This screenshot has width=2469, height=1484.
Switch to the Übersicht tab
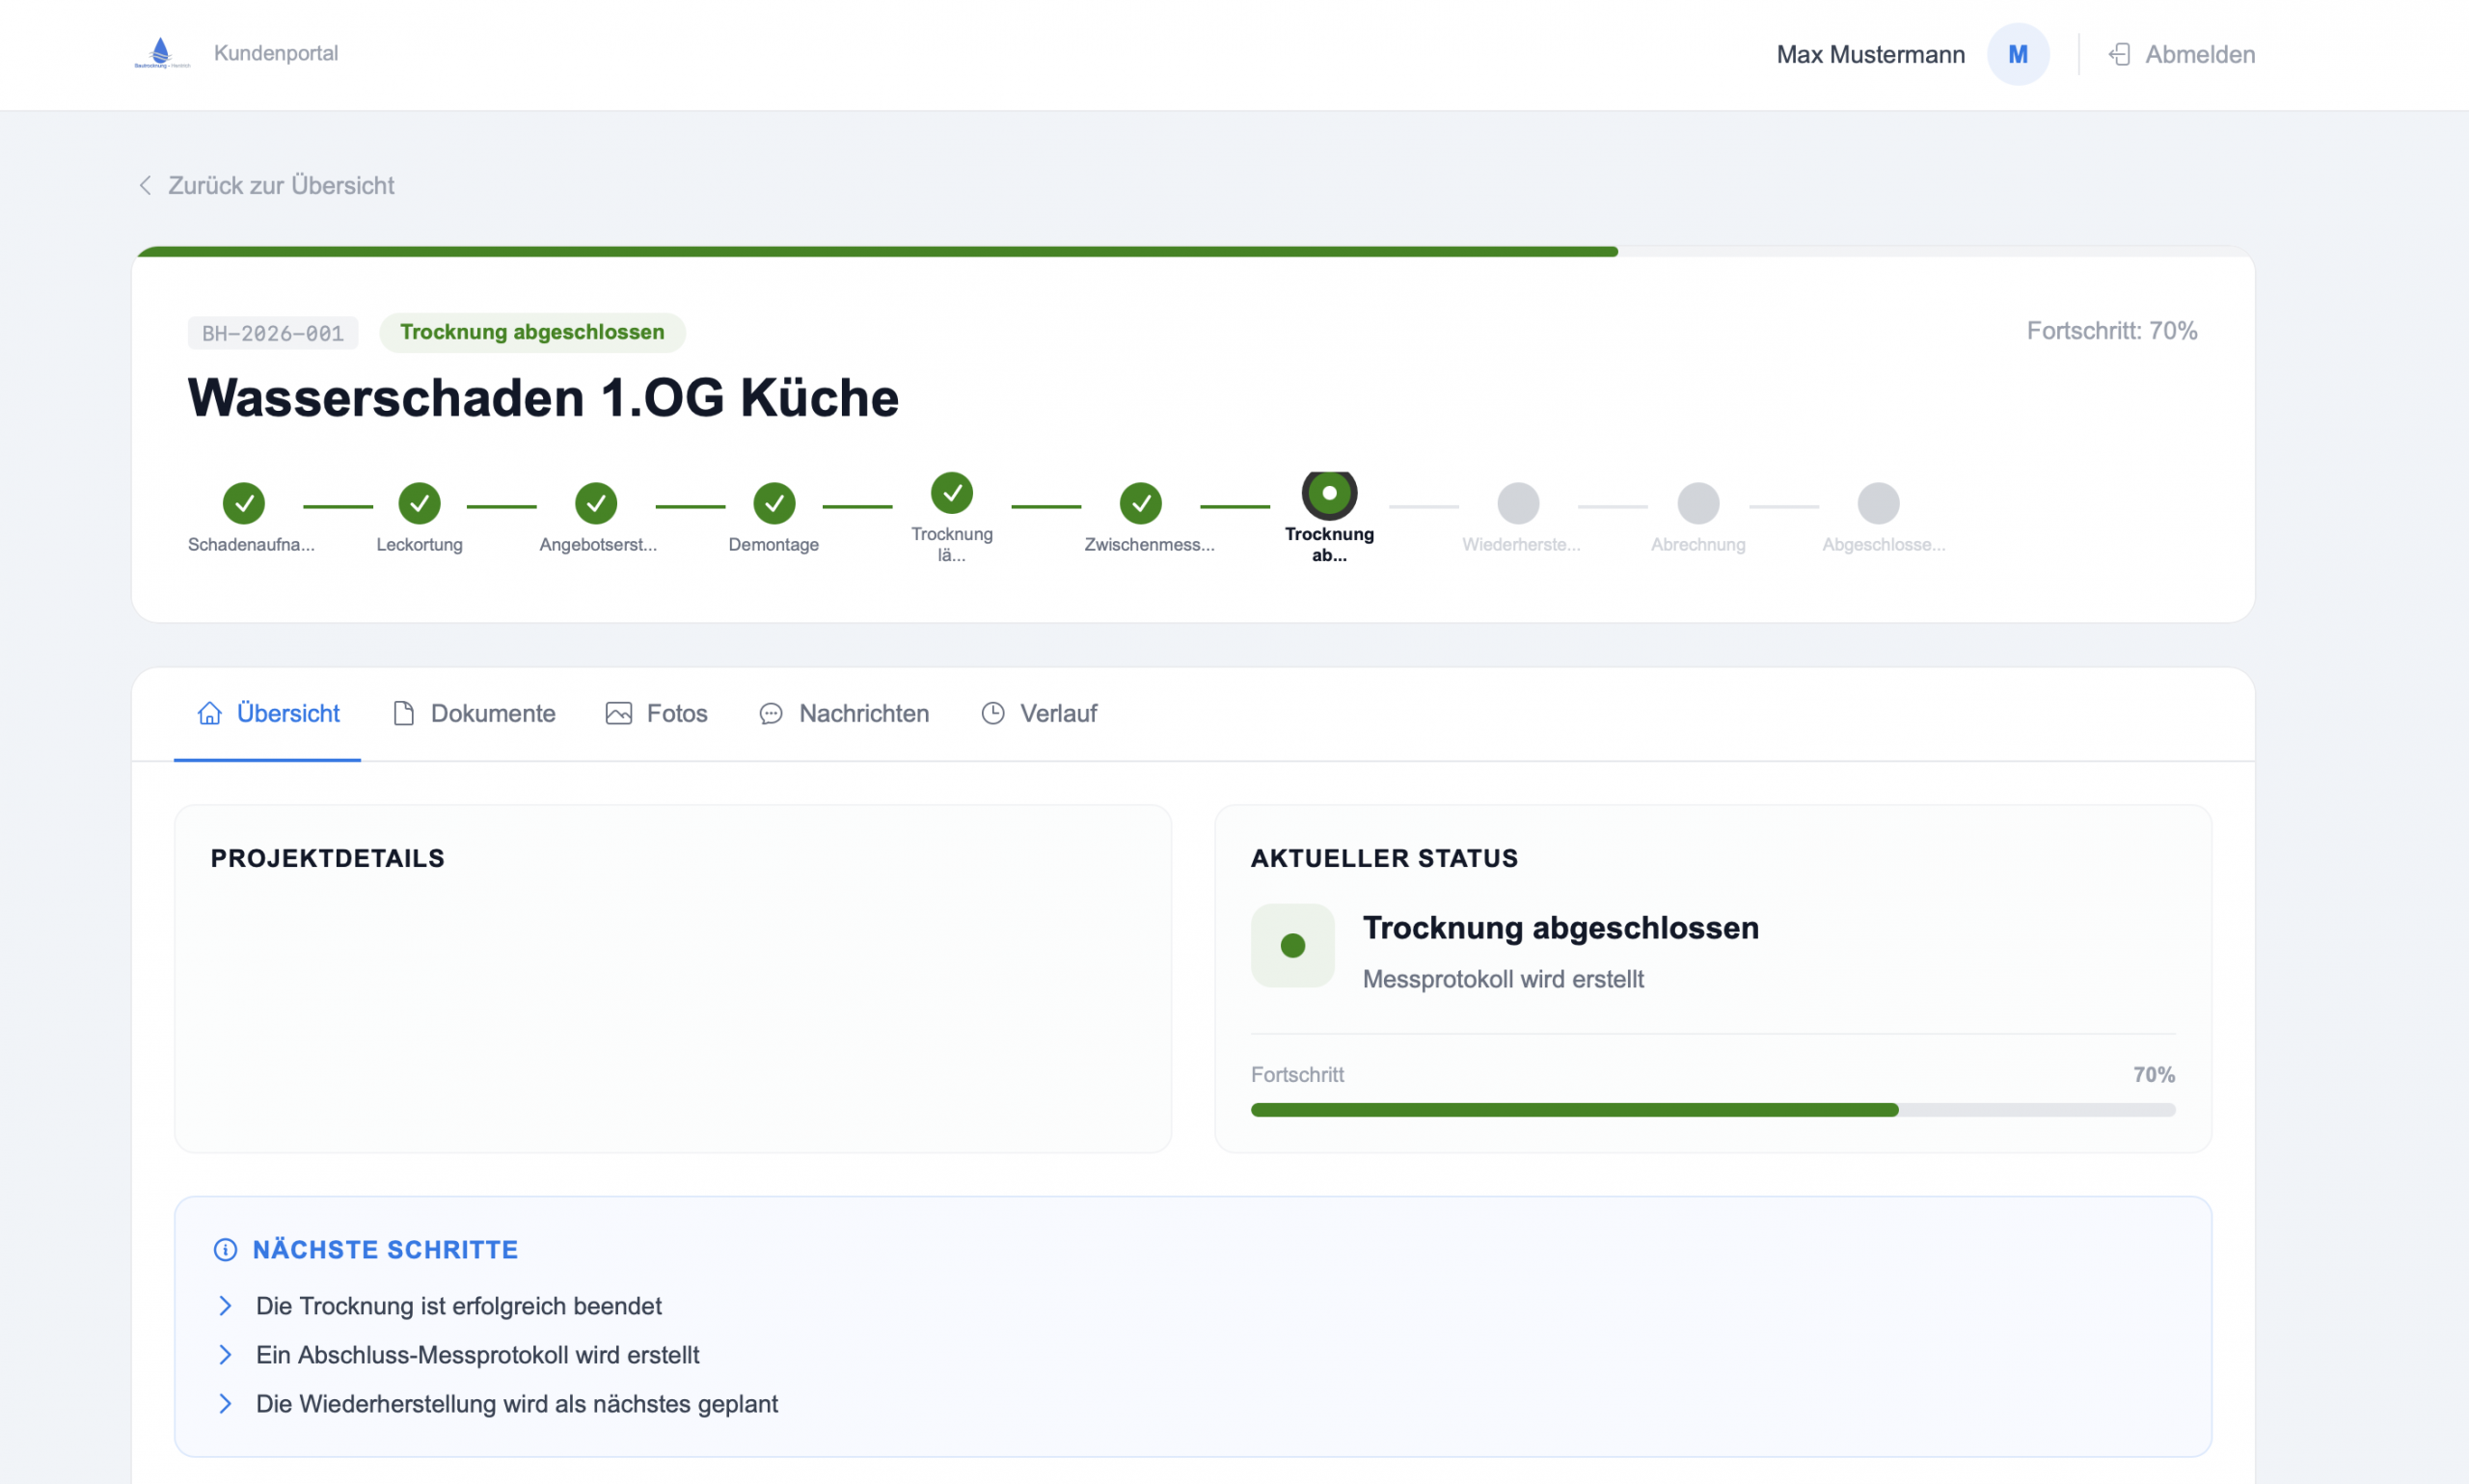[267, 713]
